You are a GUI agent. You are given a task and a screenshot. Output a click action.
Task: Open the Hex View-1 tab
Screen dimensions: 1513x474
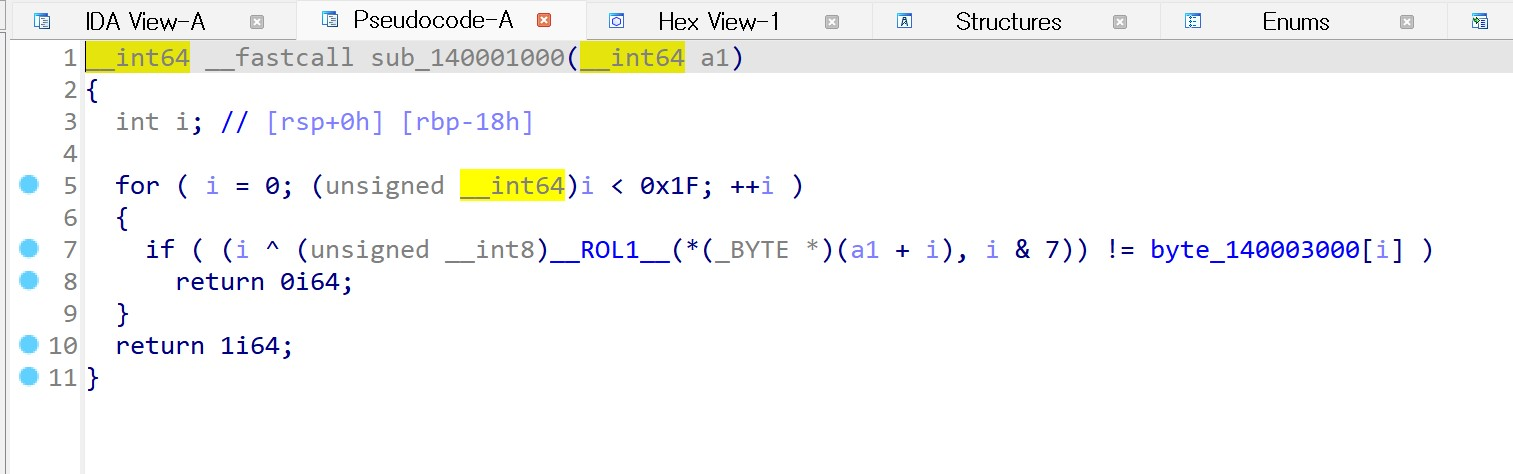click(x=718, y=21)
